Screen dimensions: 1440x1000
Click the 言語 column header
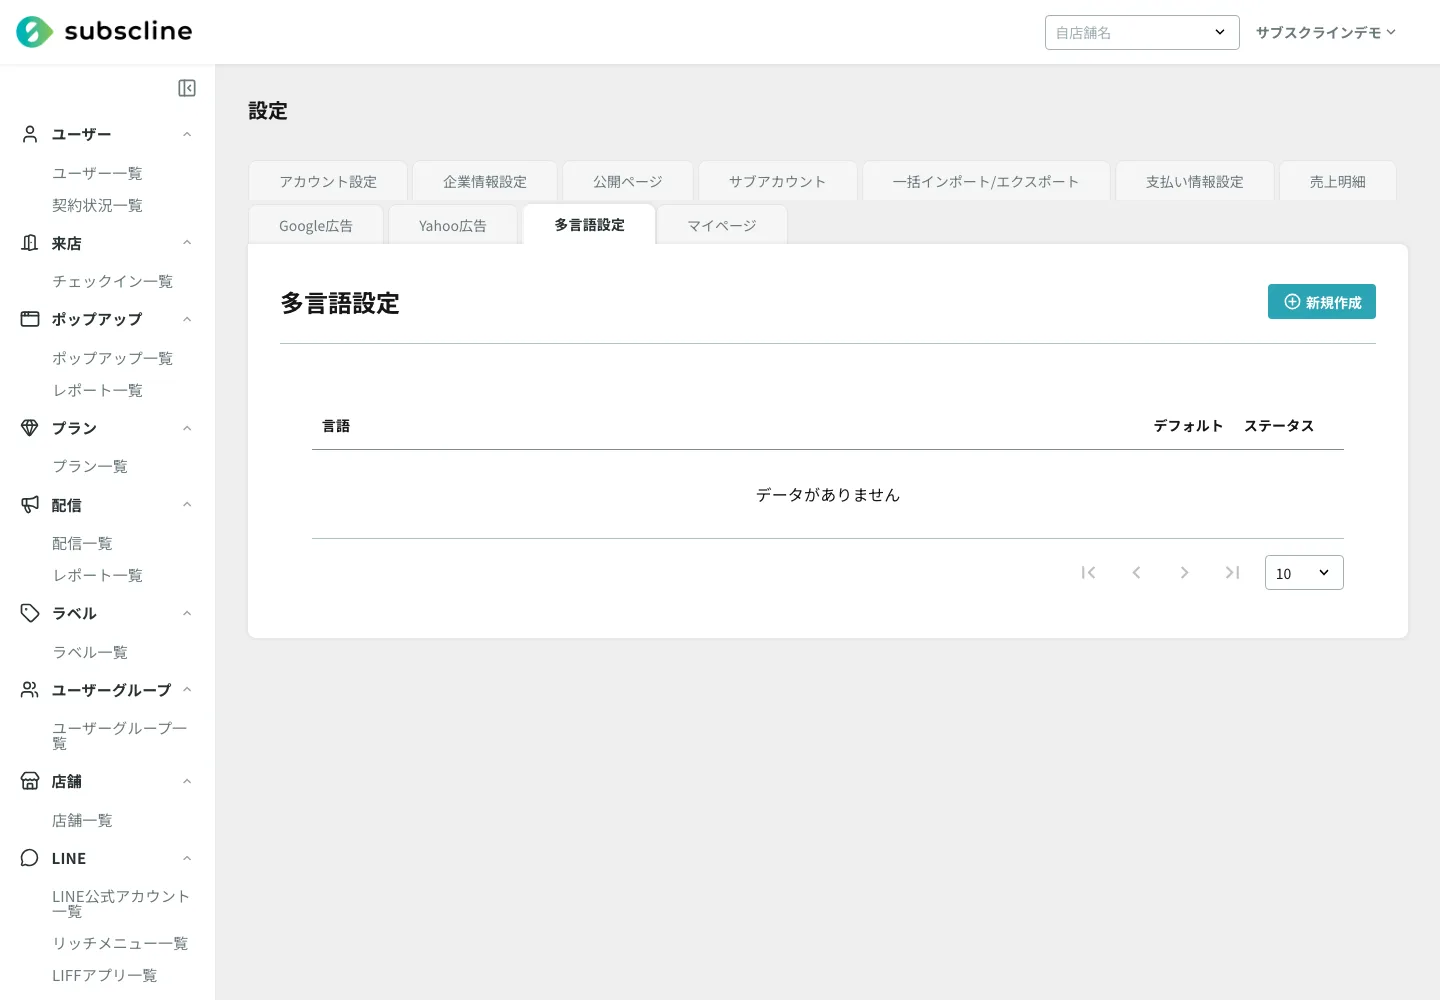(336, 426)
